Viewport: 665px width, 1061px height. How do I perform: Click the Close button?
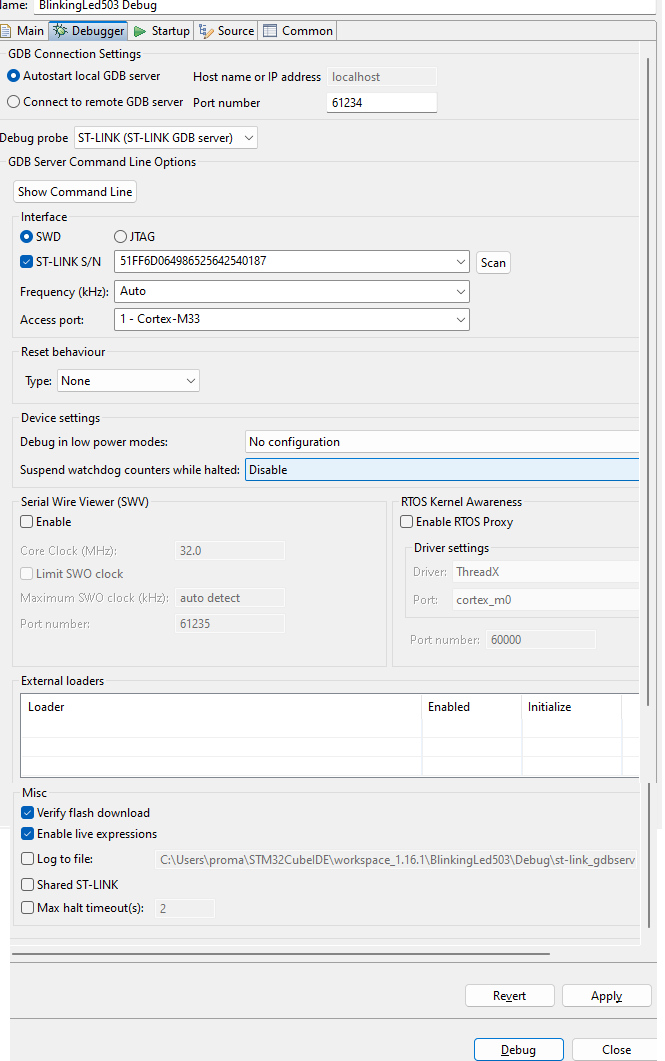616,1049
